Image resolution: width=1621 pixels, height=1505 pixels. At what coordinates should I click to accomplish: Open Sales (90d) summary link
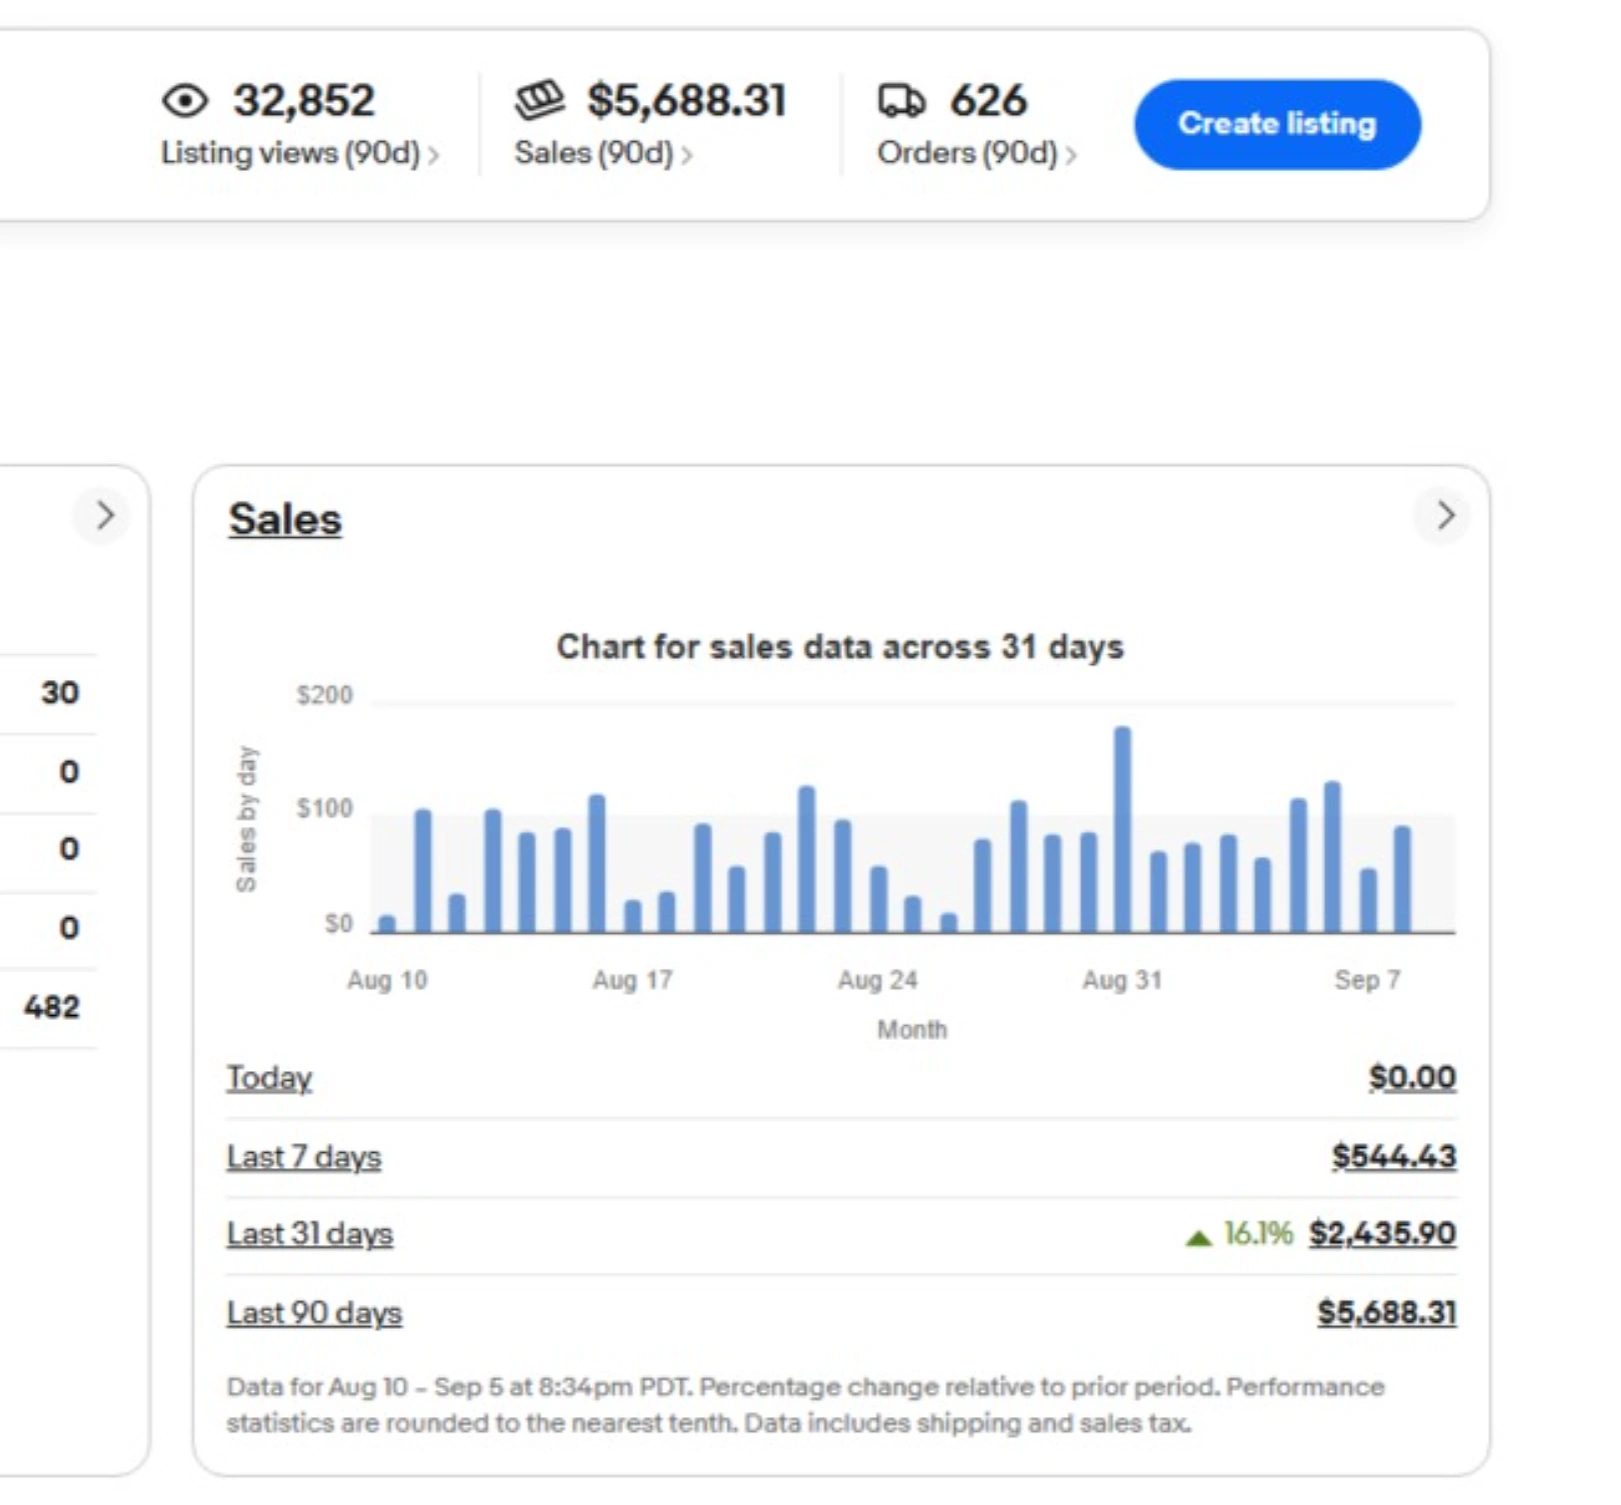click(603, 153)
